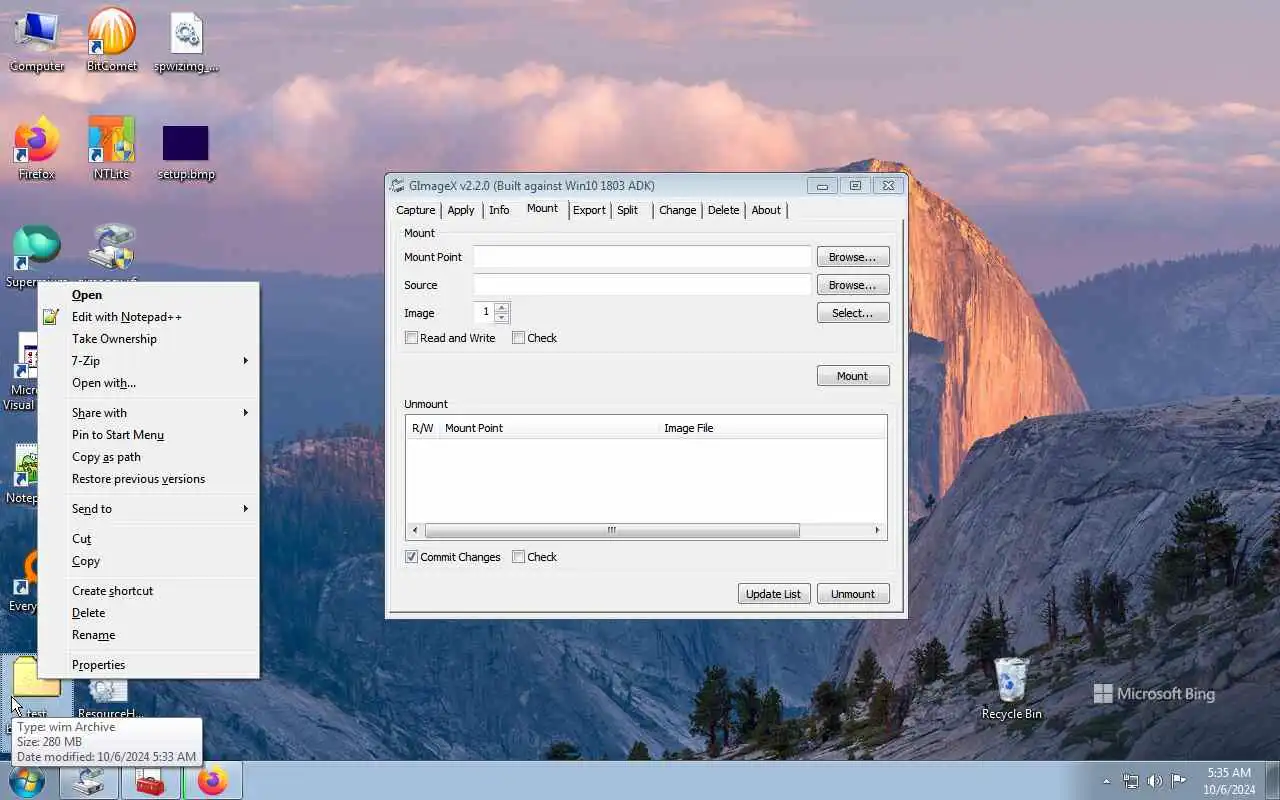Activate the GImageX drive icon on the taskbar
1280x800 pixels.
[89, 781]
